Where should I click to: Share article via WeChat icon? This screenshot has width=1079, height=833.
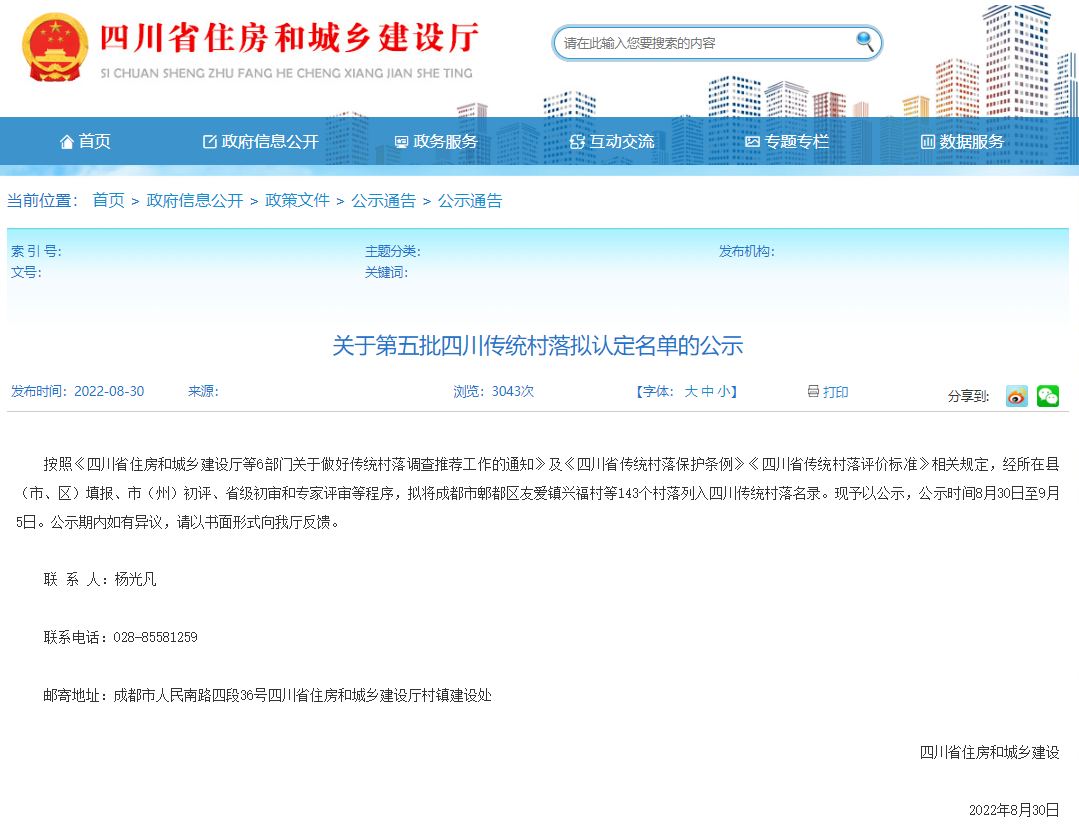point(1047,396)
